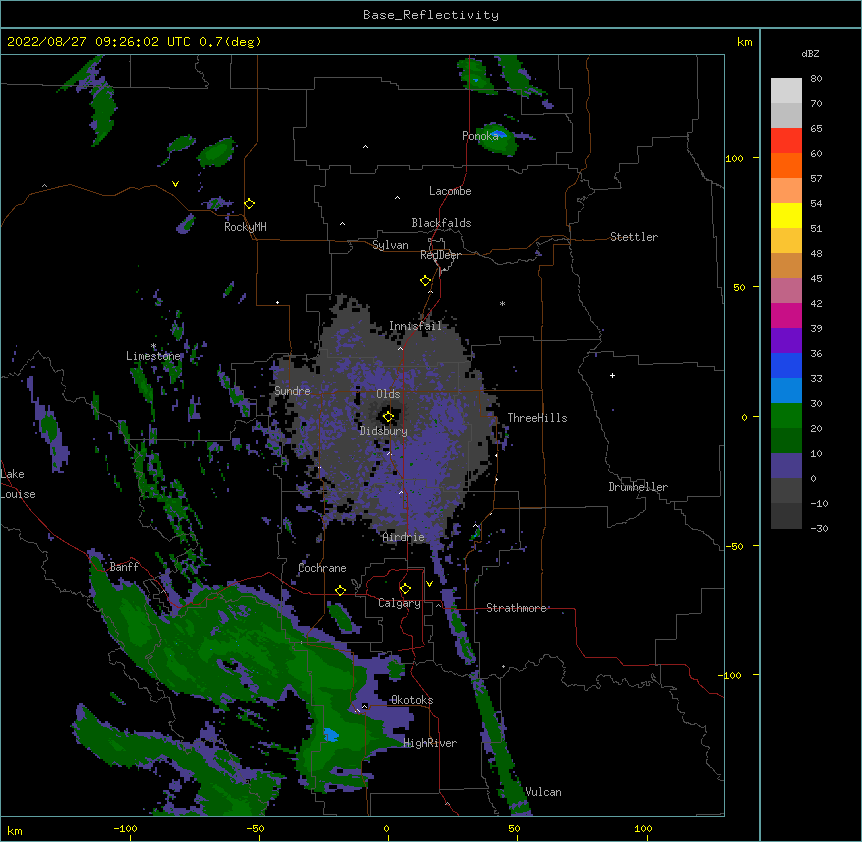This screenshot has width=862, height=842.
Task: Select the yellow diamond marker near Cochrane
Action: pyautogui.click(x=340, y=590)
